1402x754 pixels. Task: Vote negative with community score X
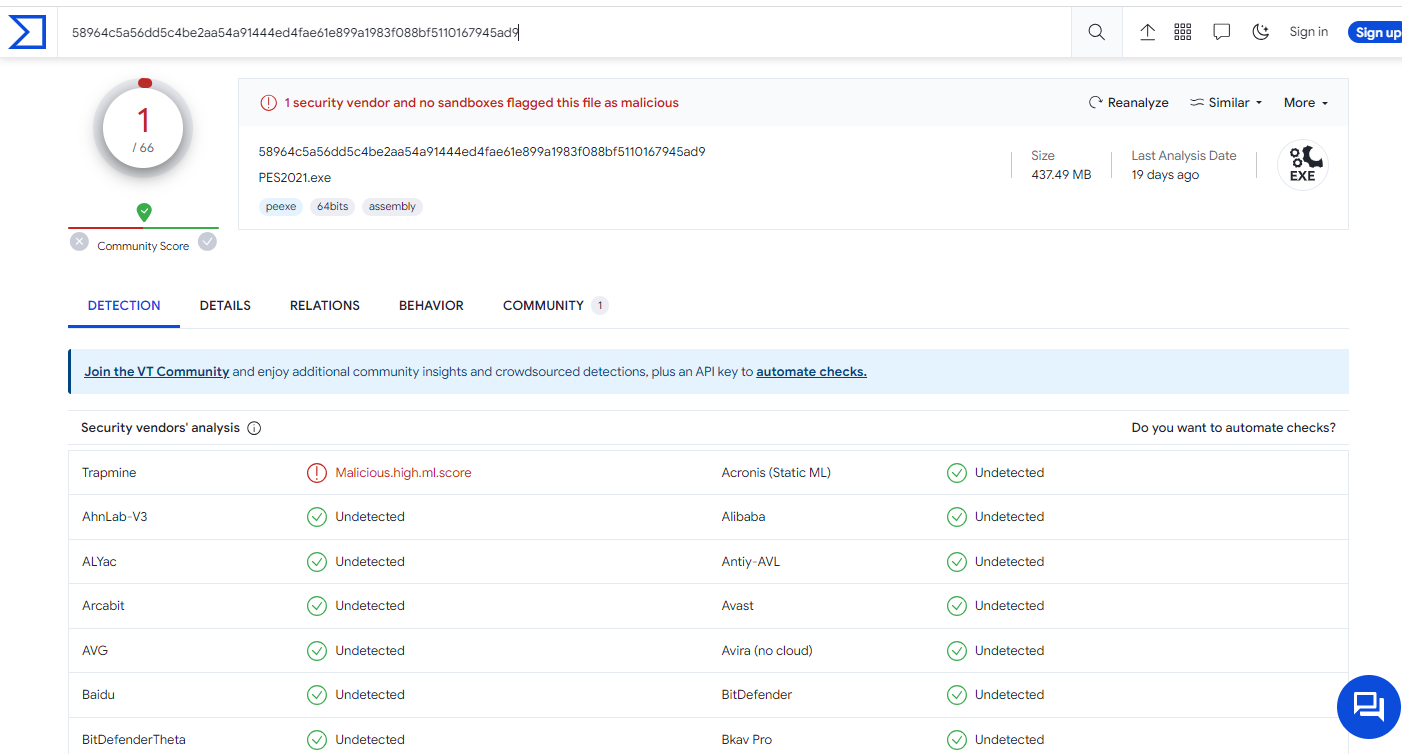pos(80,242)
